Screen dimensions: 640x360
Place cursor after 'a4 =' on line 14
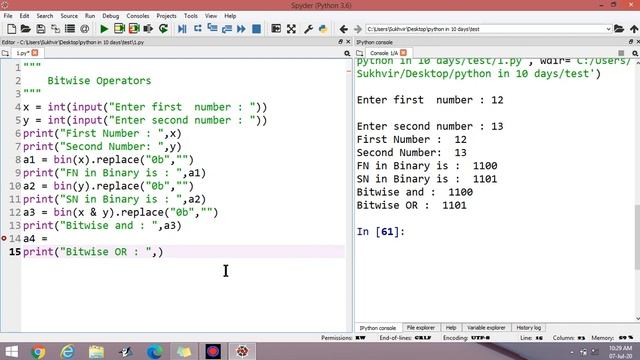tap(49, 238)
